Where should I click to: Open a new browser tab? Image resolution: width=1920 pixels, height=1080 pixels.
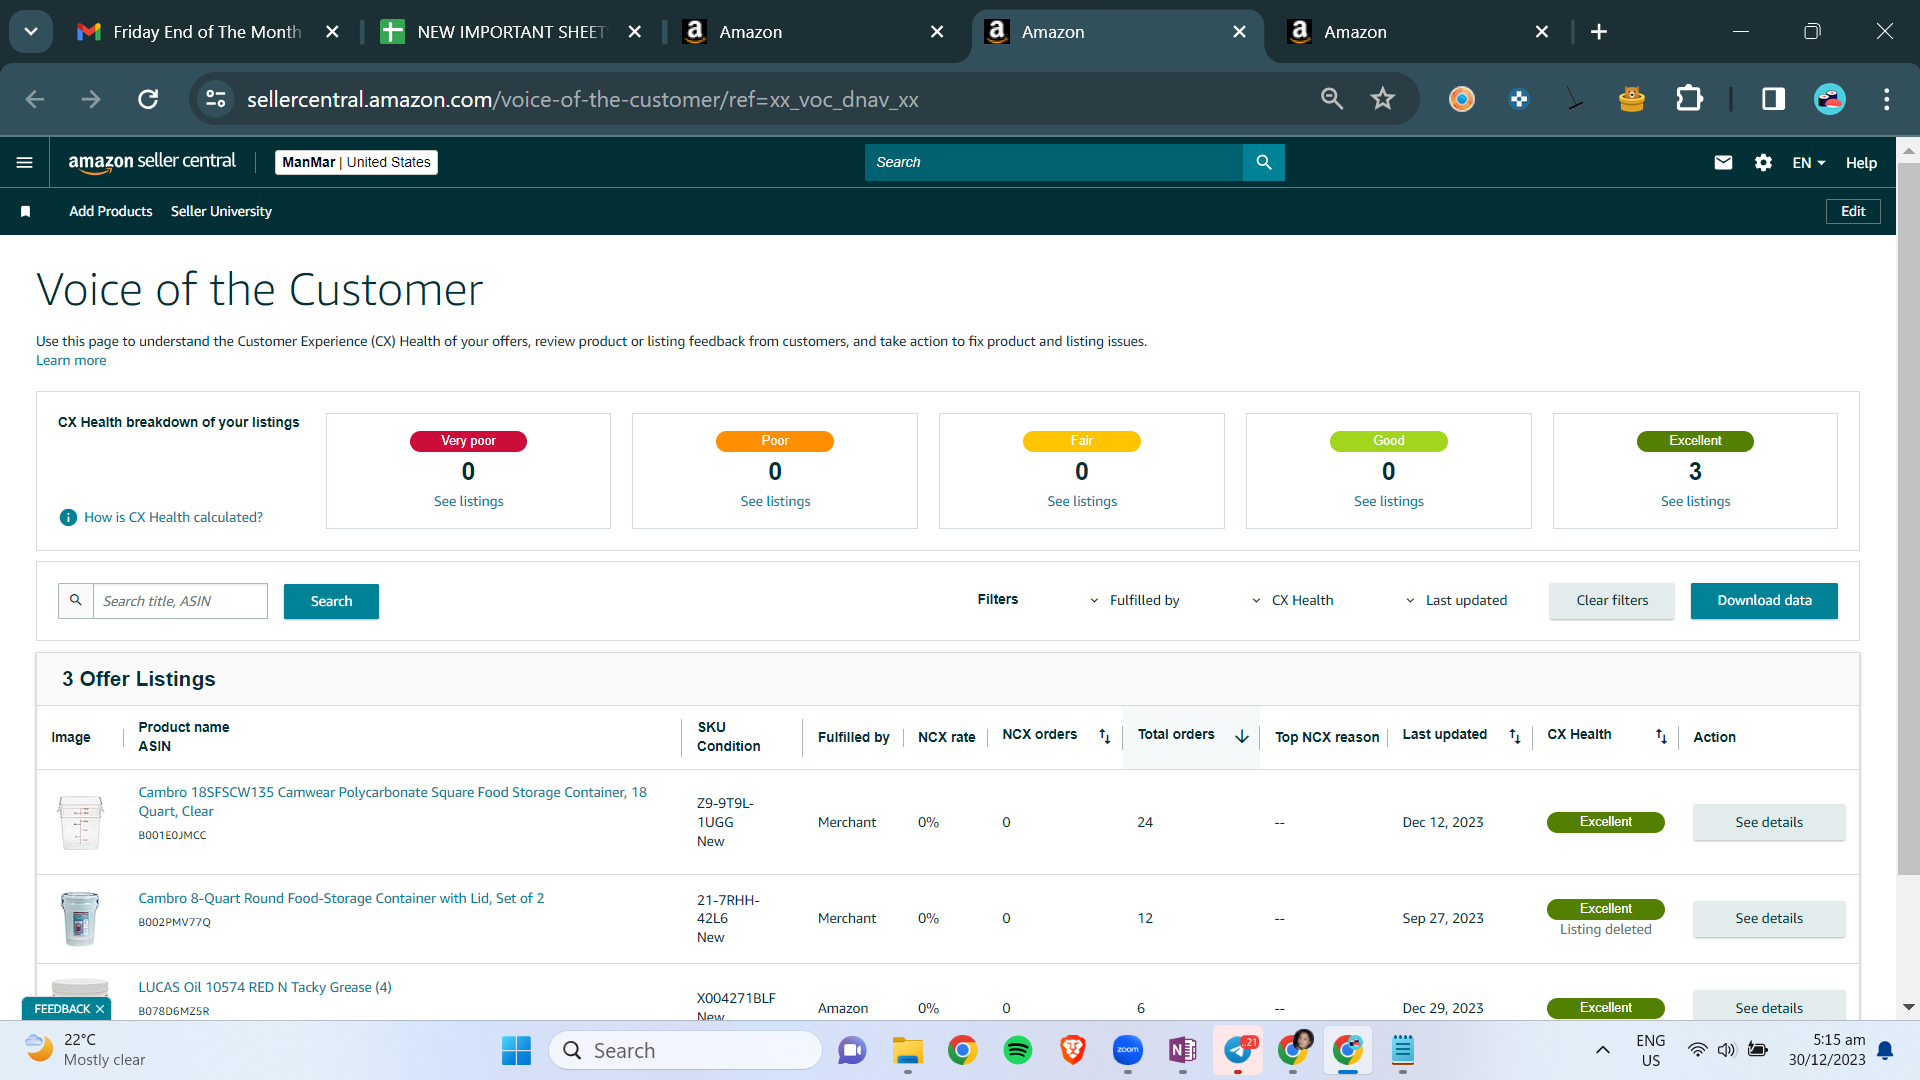tap(1599, 32)
